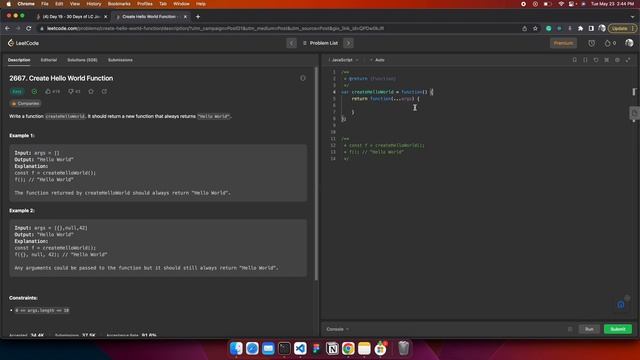Click the blue floating assistant icon
640x360 pixels.
point(621,304)
